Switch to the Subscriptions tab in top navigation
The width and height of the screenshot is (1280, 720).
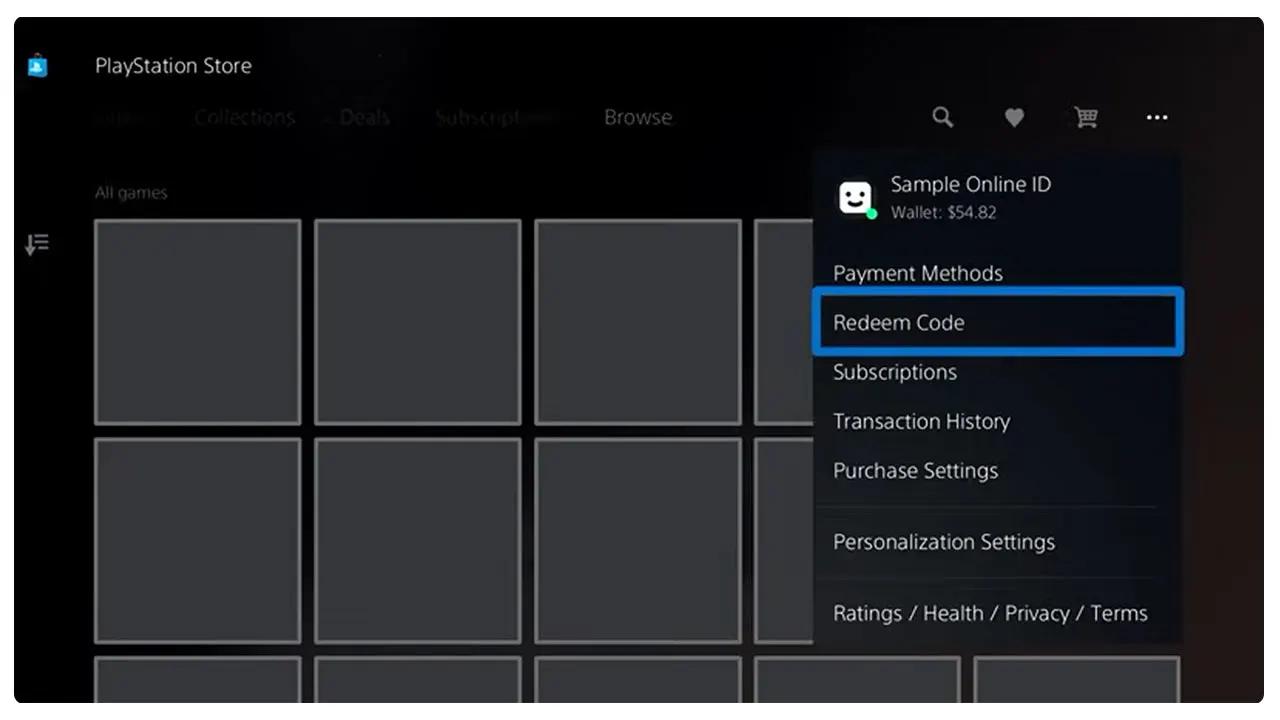pyautogui.click(x=494, y=117)
